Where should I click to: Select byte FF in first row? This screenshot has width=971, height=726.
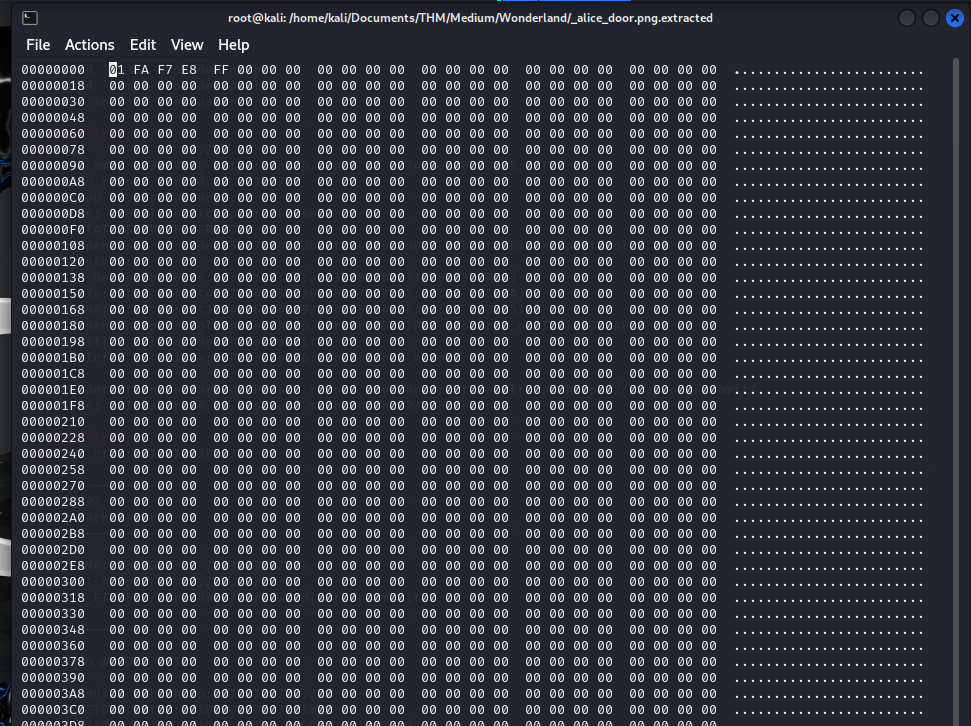point(221,70)
